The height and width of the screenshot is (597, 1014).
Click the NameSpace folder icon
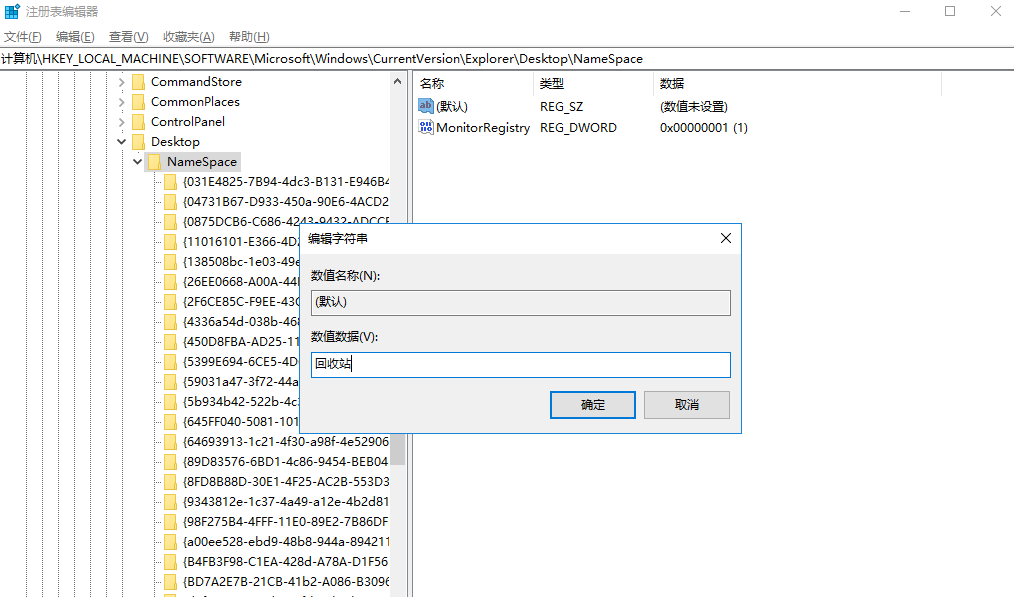154,162
